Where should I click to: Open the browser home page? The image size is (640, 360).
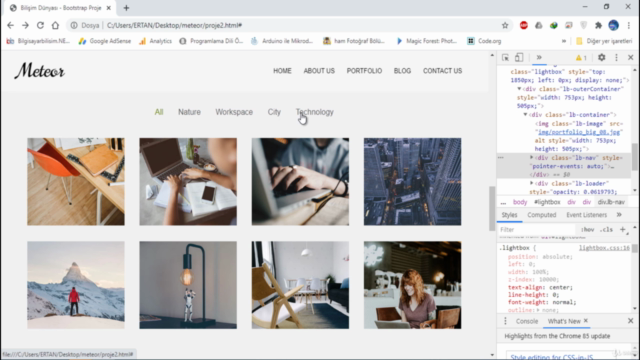(x=55, y=25)
